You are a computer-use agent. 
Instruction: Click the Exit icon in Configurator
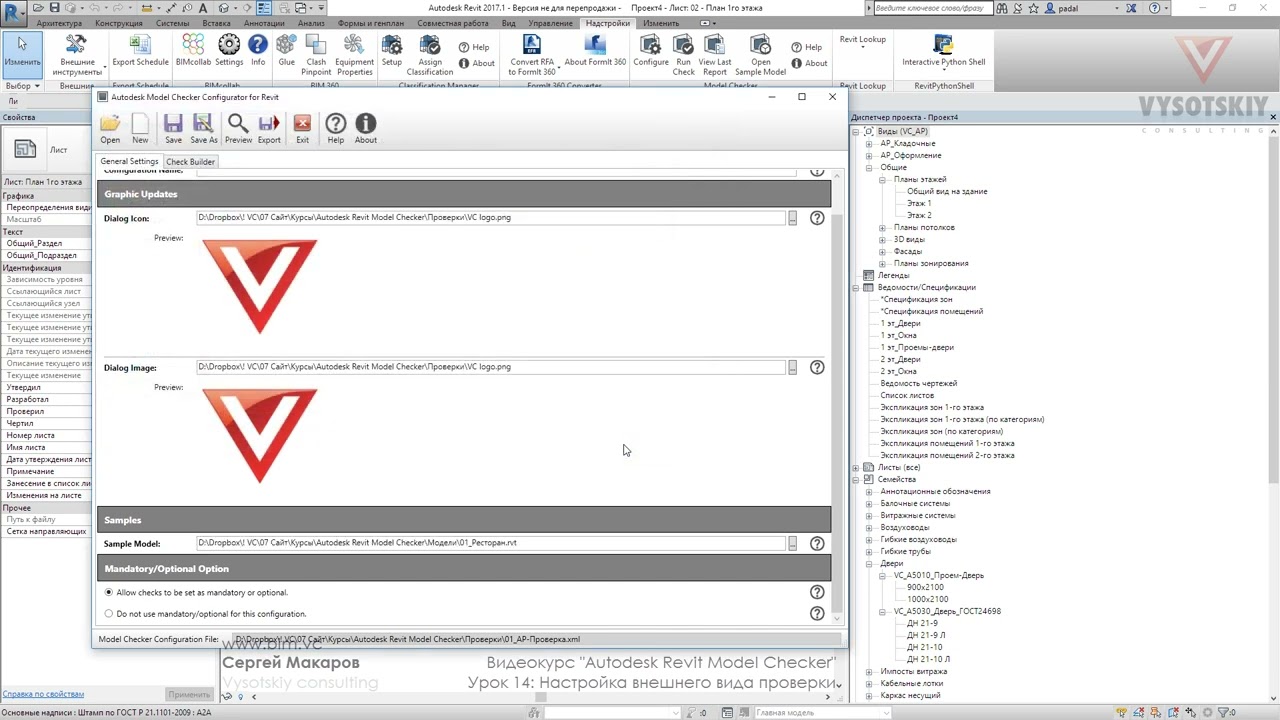pos(302,128)
